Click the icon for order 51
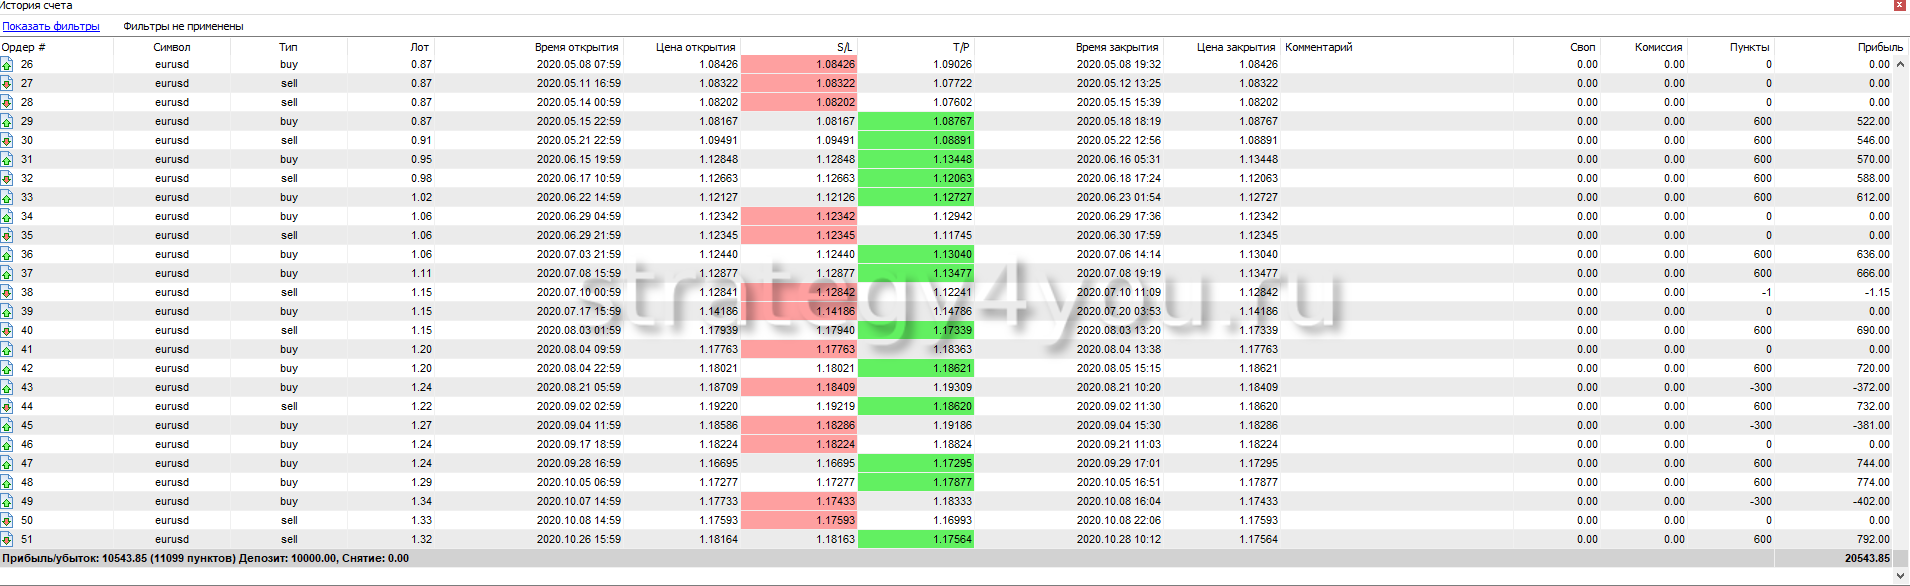 tap(7, 540)
